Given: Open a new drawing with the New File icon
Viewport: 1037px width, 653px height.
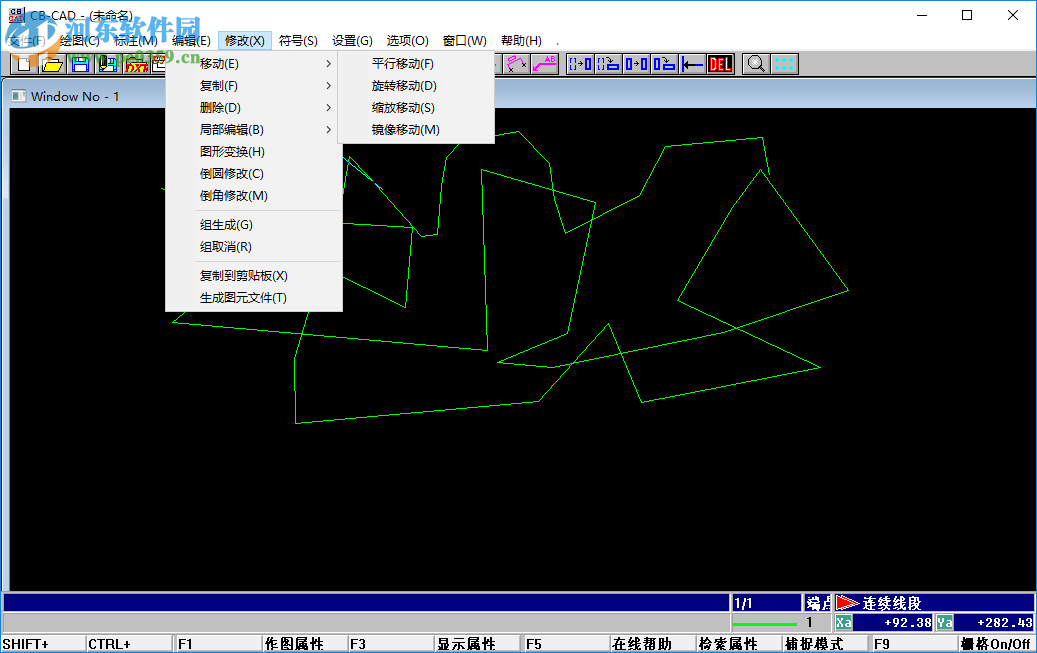Looking at the screenshot, I should tap(22, 63).
